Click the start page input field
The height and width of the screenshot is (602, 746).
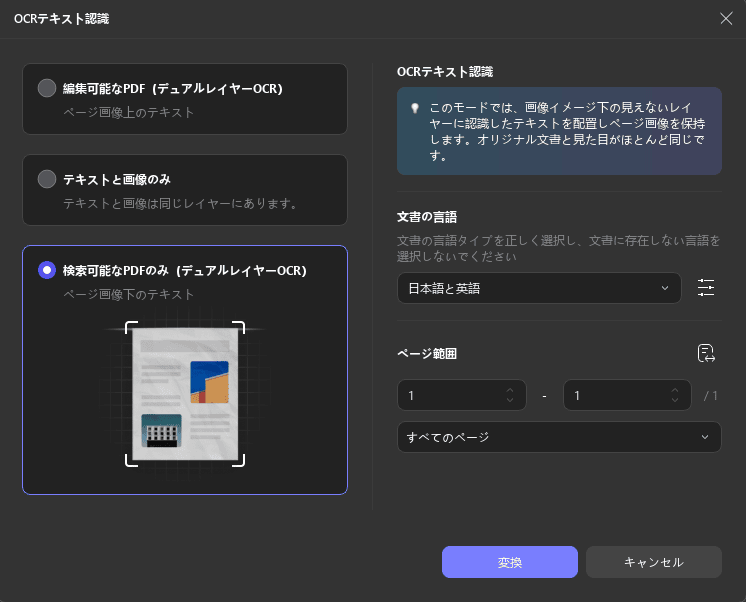[450, 395]
